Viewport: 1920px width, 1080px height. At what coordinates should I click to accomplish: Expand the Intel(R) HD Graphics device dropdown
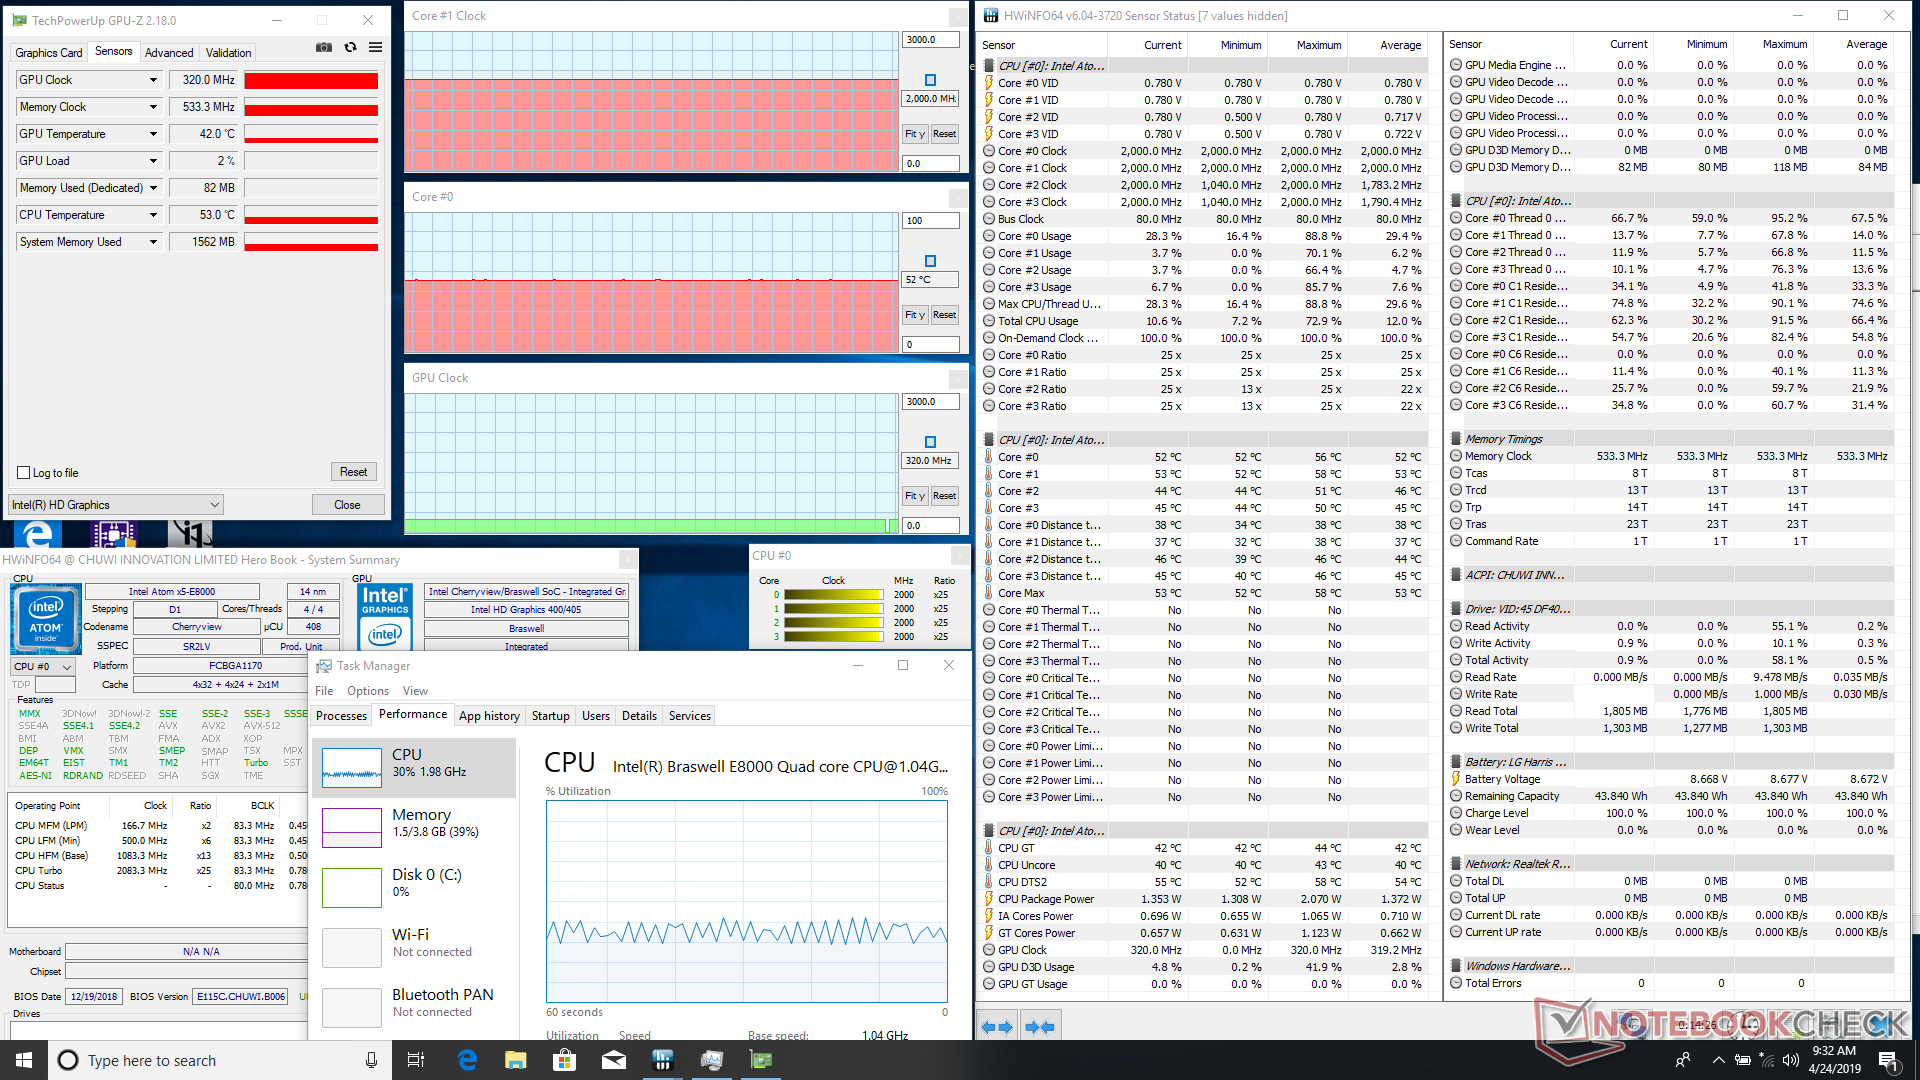tap(214, 505)
